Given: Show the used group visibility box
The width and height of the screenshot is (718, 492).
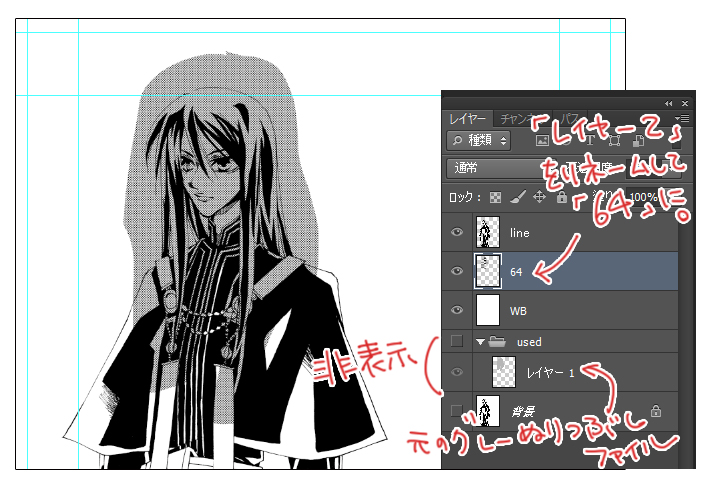Looking at the screenshot, I should (457, 341).
